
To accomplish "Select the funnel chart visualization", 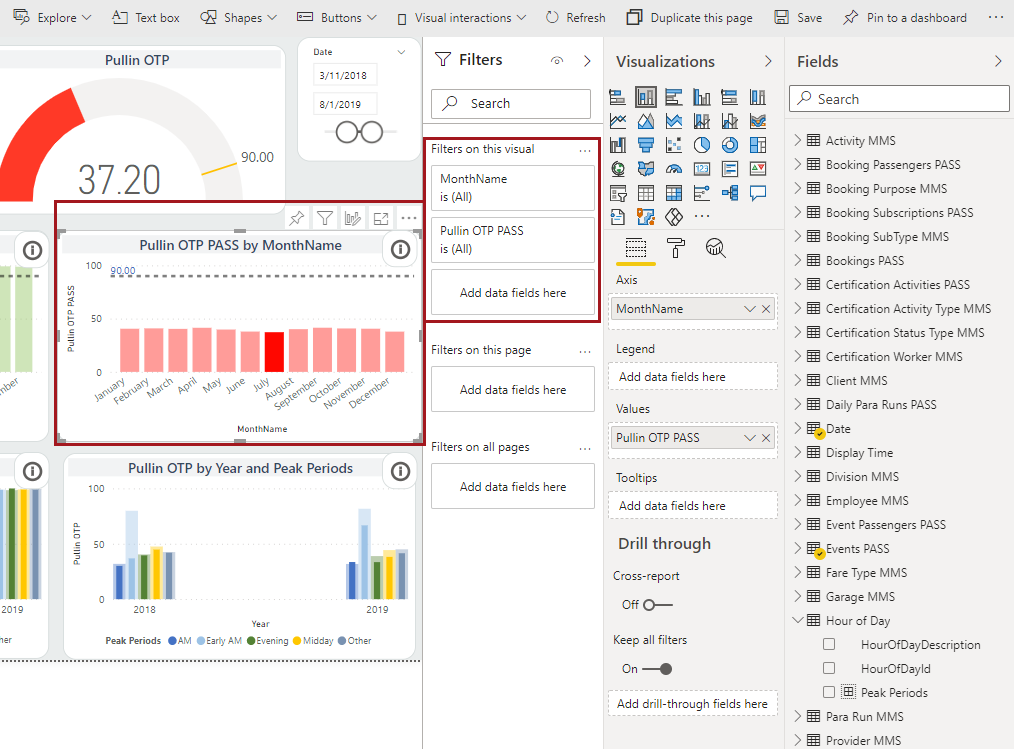I will pyautogui.click(x=646, y=145).
